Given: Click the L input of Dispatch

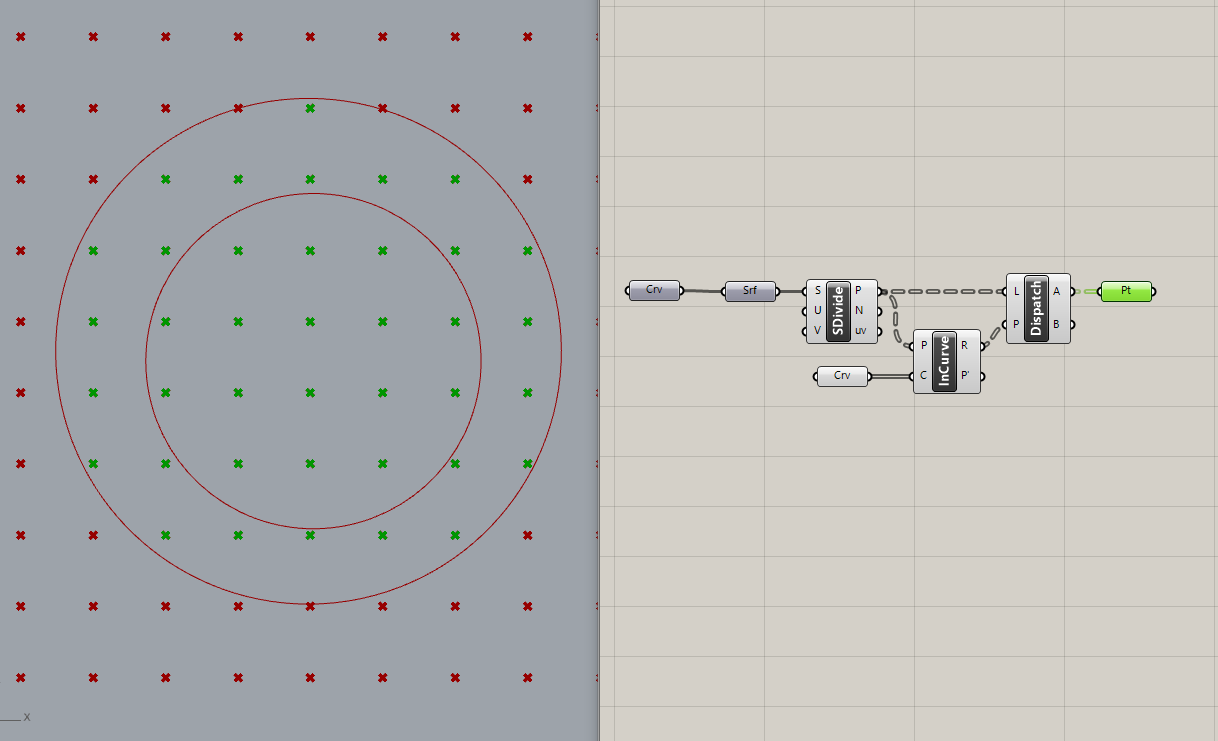Looking at the screenshot, I should coord(1017,292).
